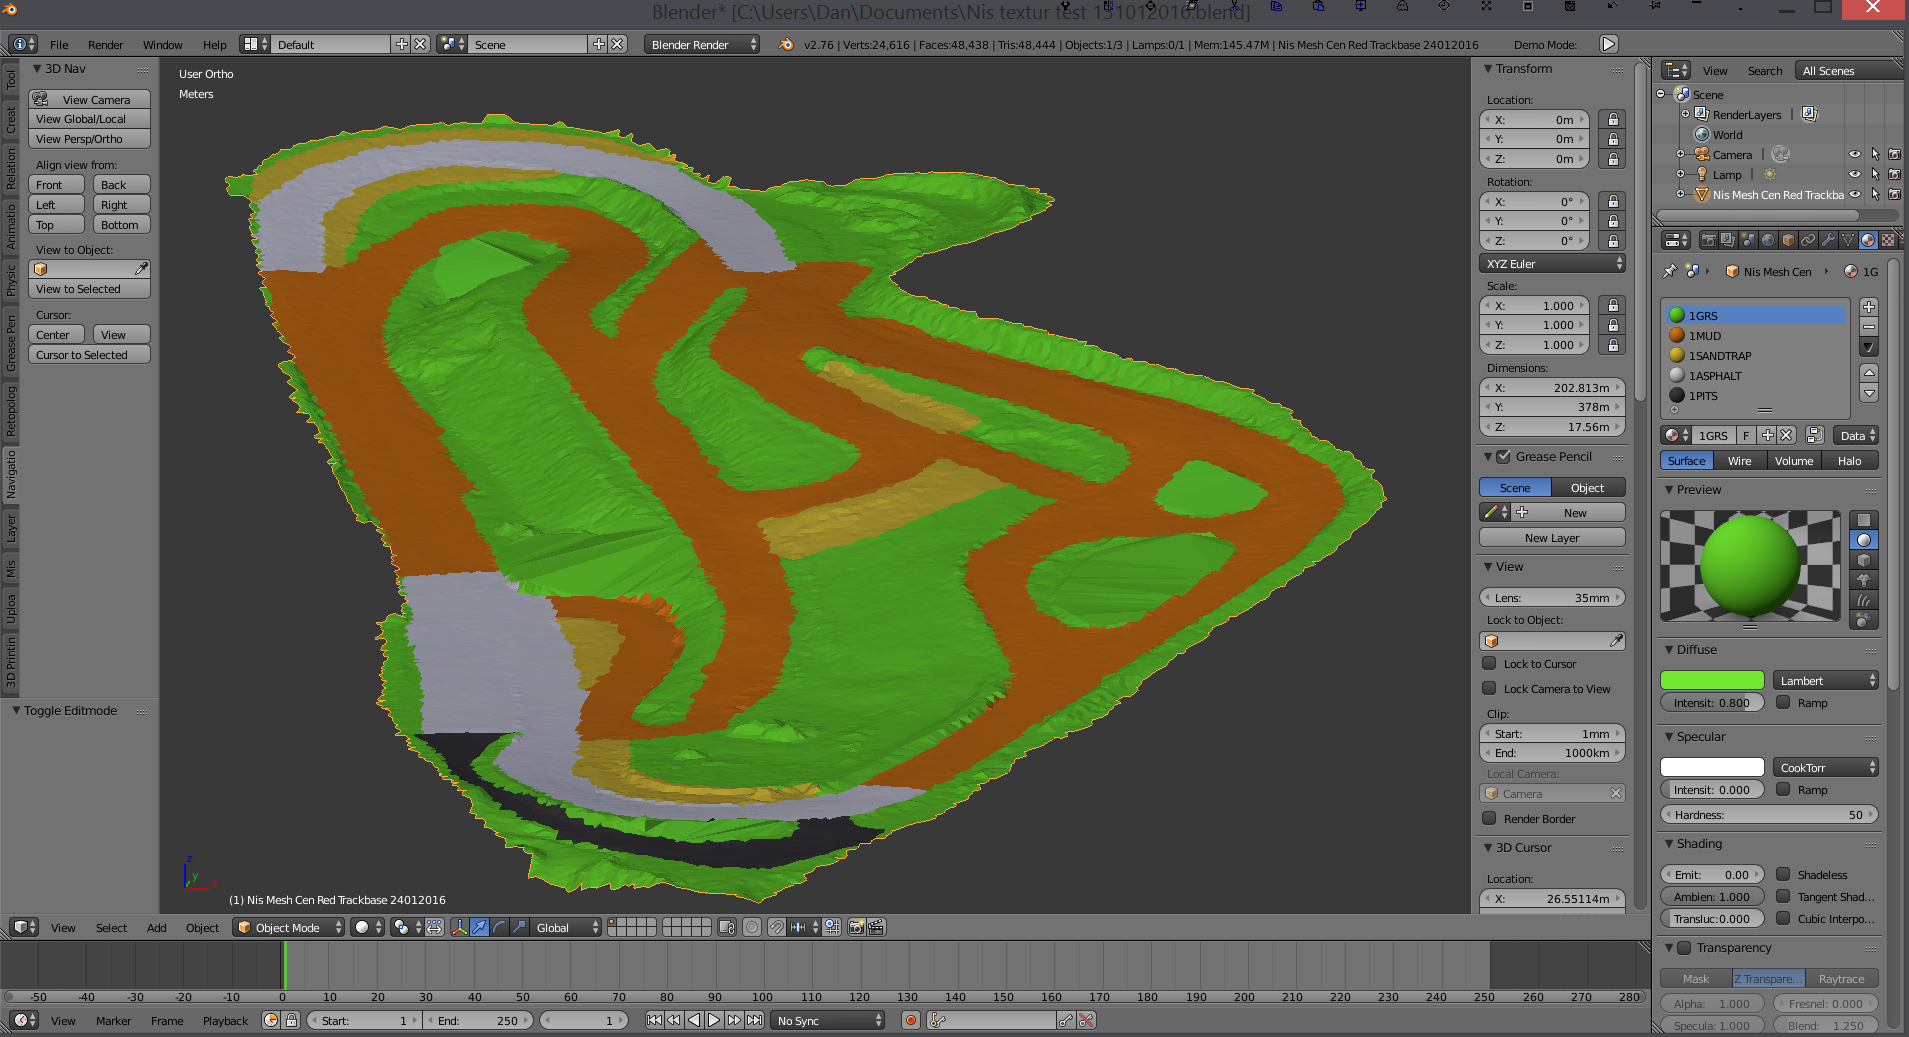The width and height of the screenshot is (1909, 1037).
Task: Click the Top view align button
Action: [56, 224]
